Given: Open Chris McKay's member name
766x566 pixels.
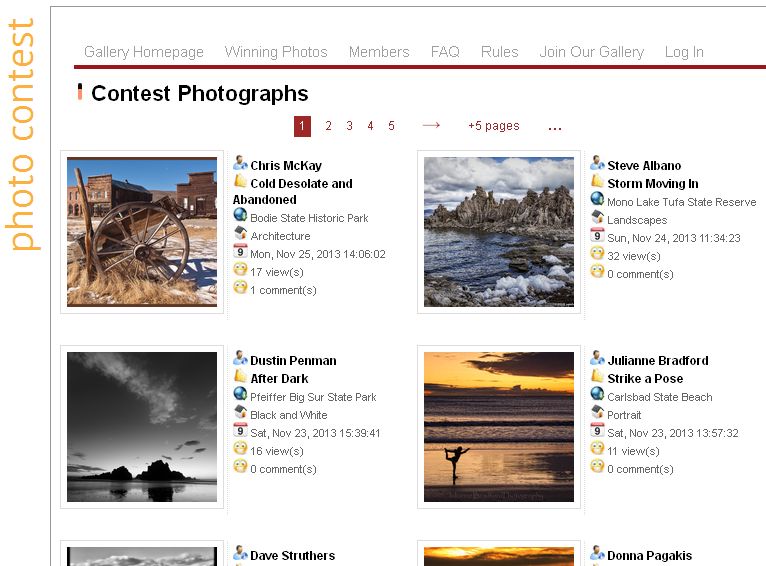Looking at the screenshot, I should 286,166.
